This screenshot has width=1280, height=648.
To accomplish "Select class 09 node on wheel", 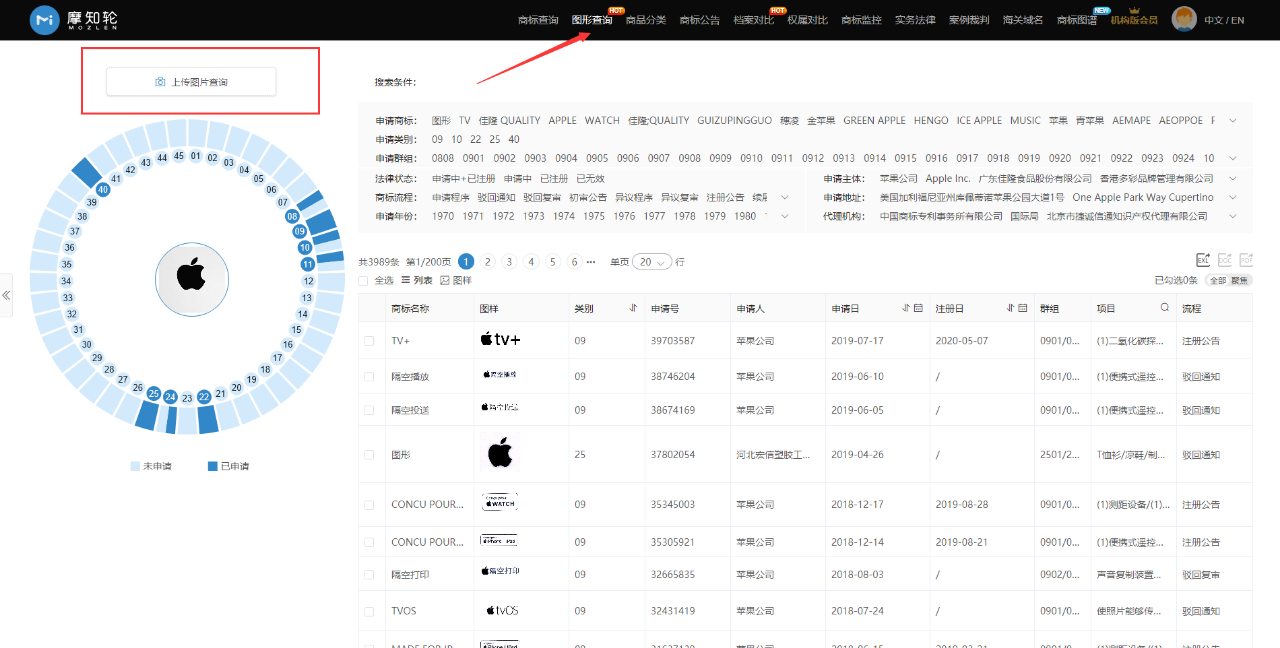I will point(299,231).
